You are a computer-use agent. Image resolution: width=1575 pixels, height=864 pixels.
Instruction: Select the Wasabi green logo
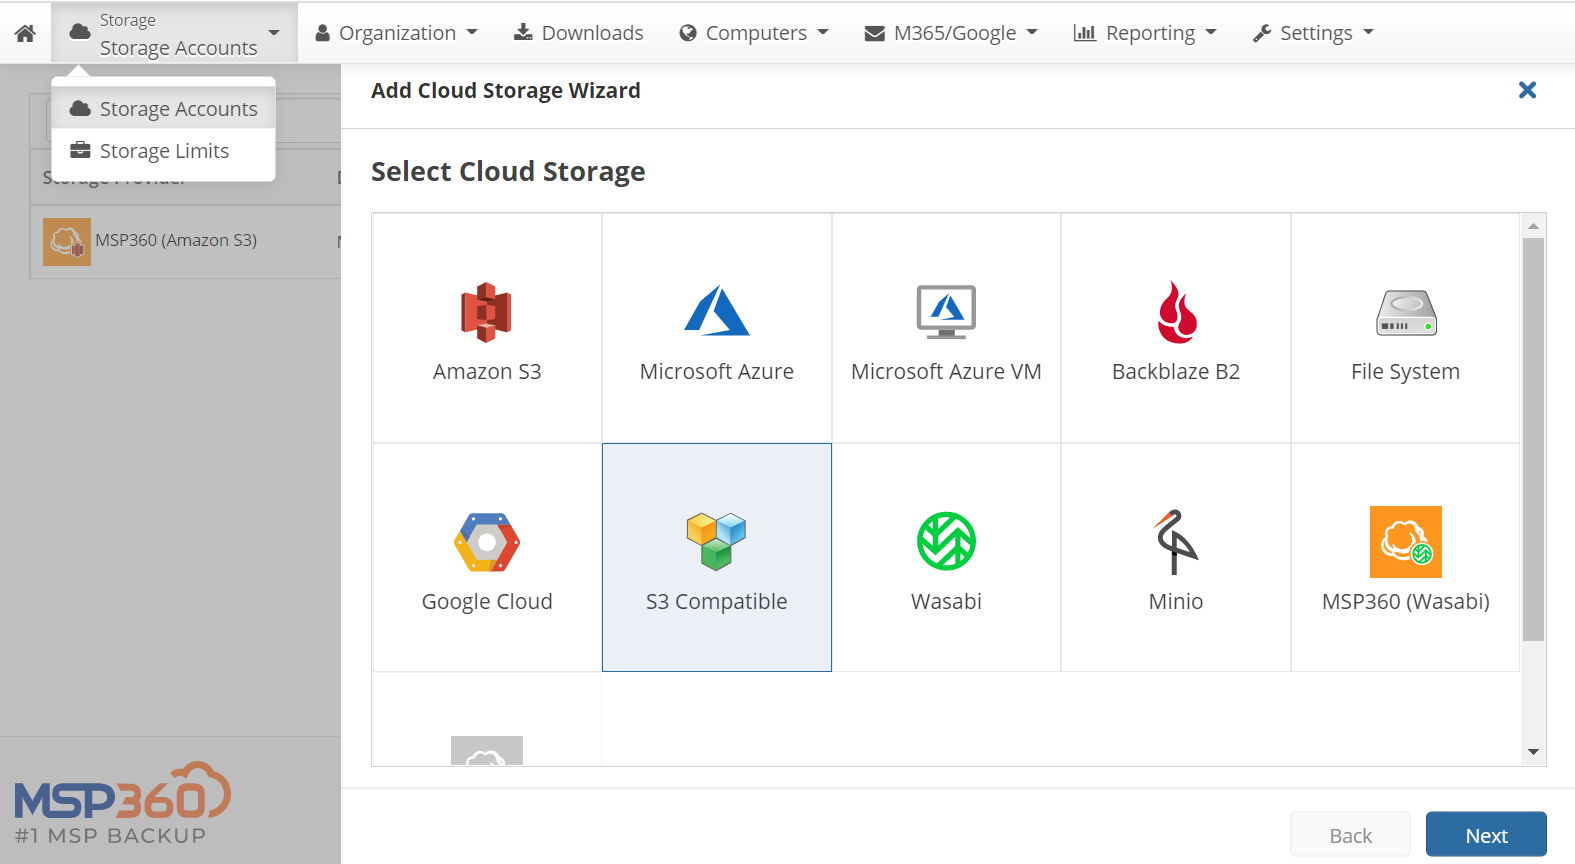(946, 541)
